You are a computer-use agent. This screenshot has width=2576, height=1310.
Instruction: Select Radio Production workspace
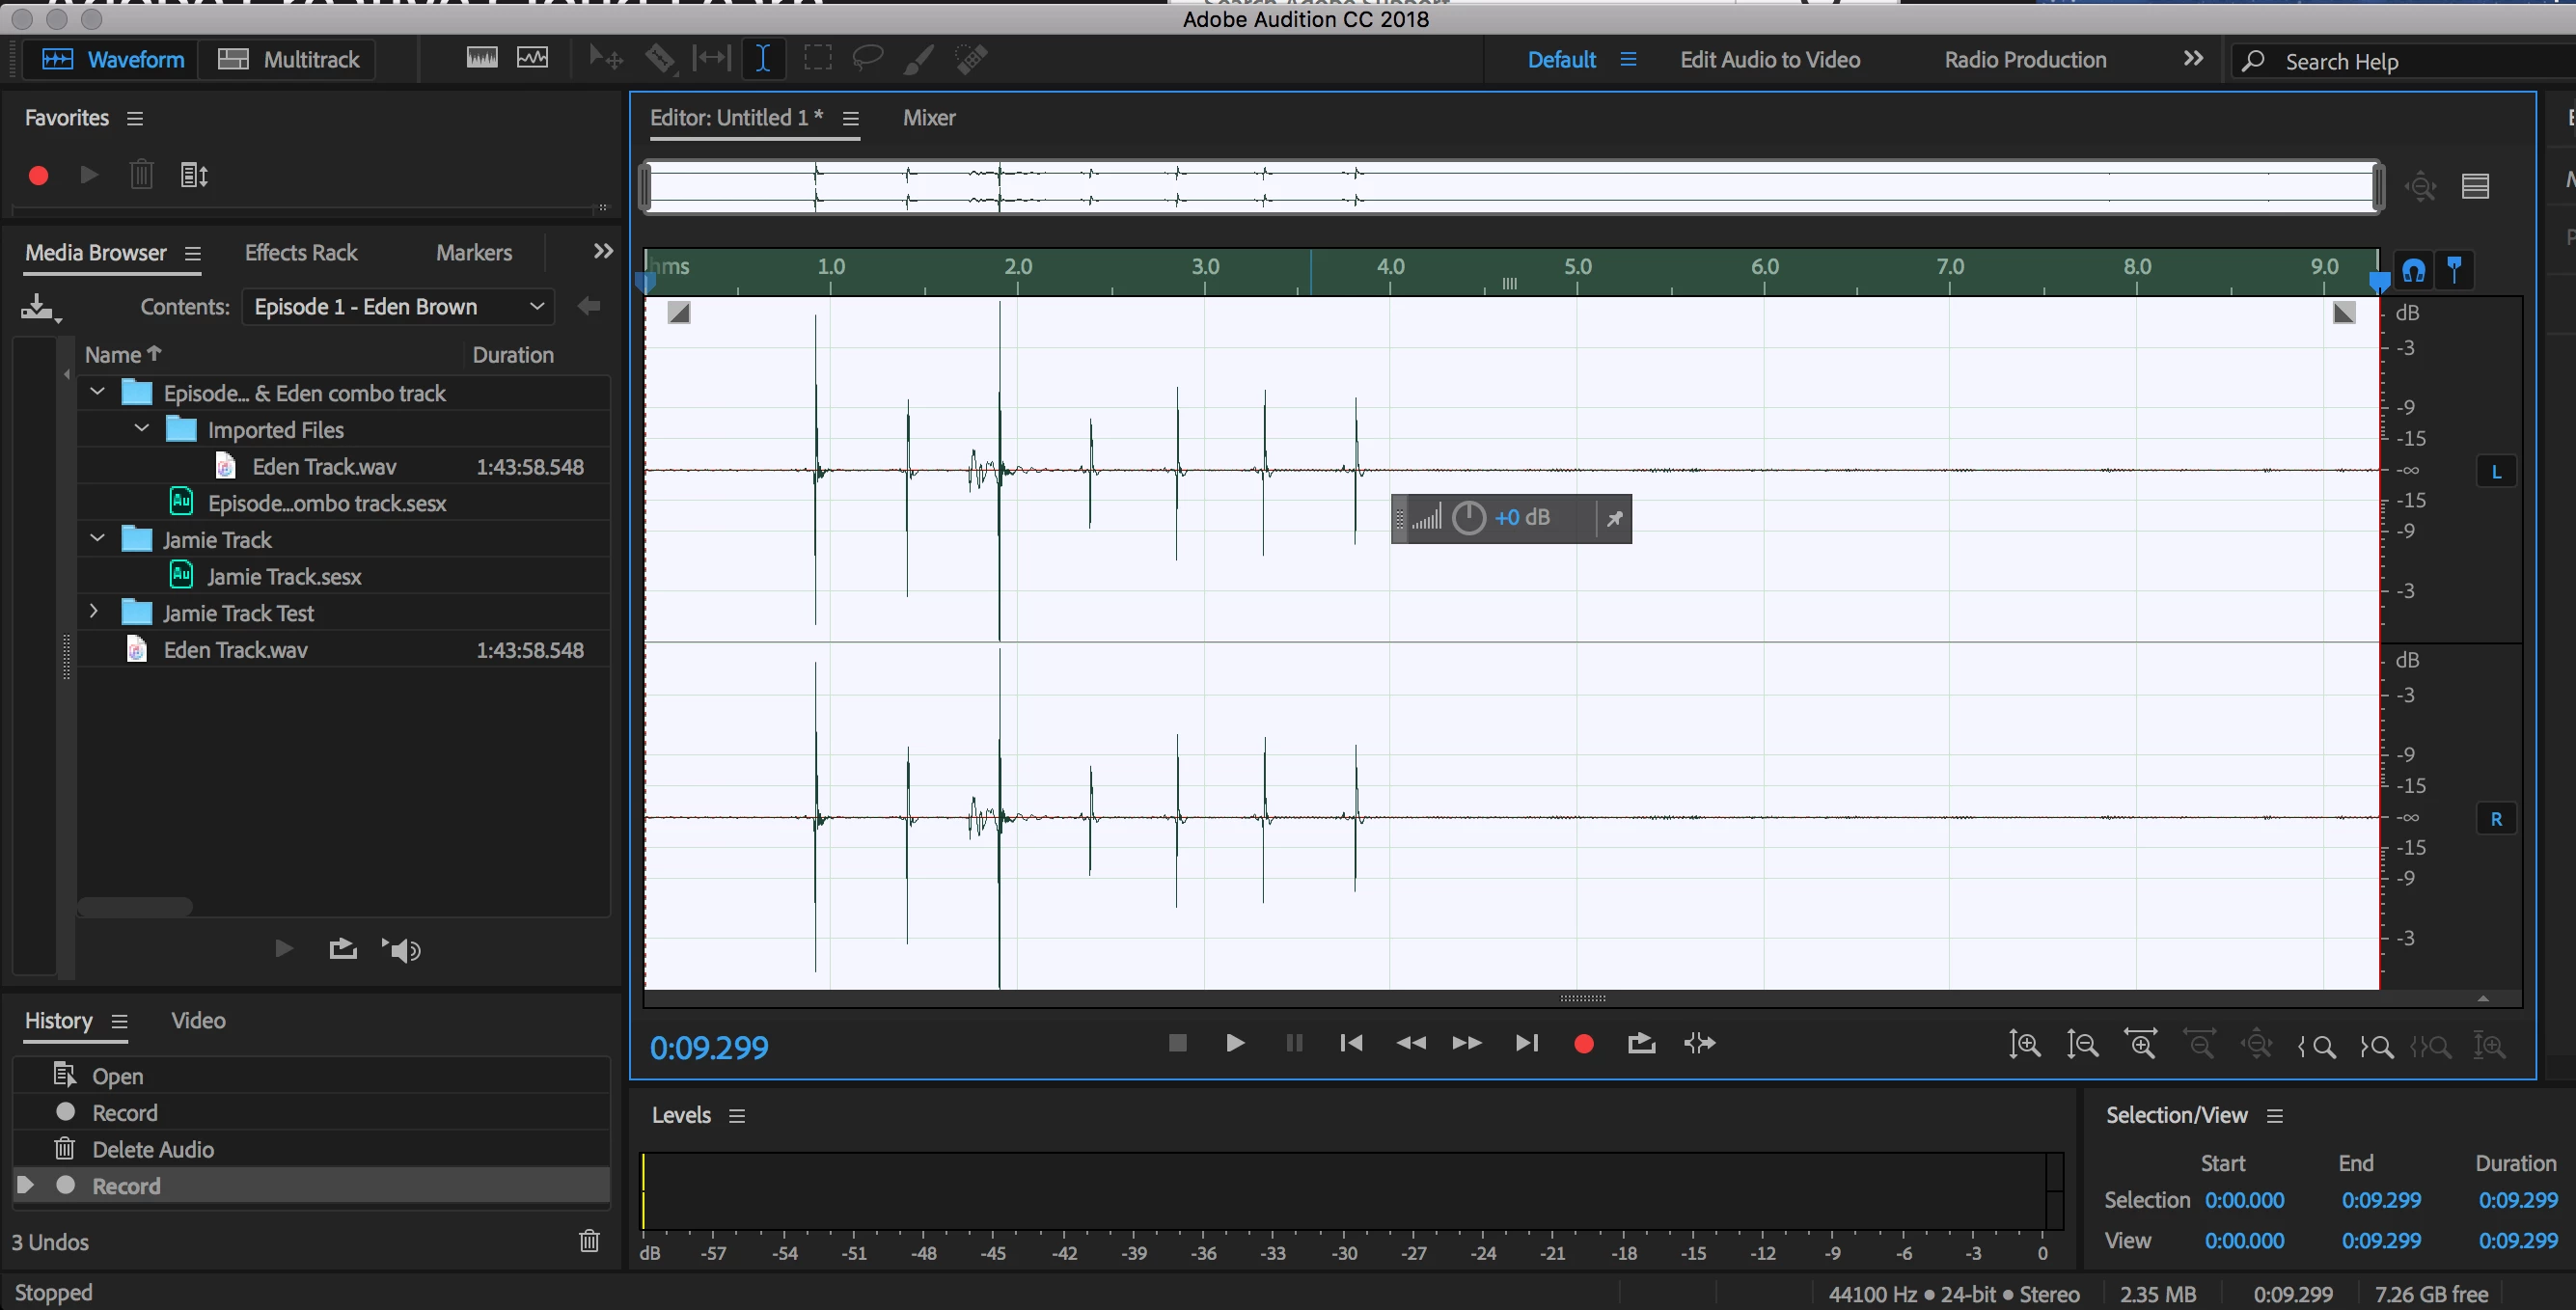pyautogui.click(x=2024, y=60)
